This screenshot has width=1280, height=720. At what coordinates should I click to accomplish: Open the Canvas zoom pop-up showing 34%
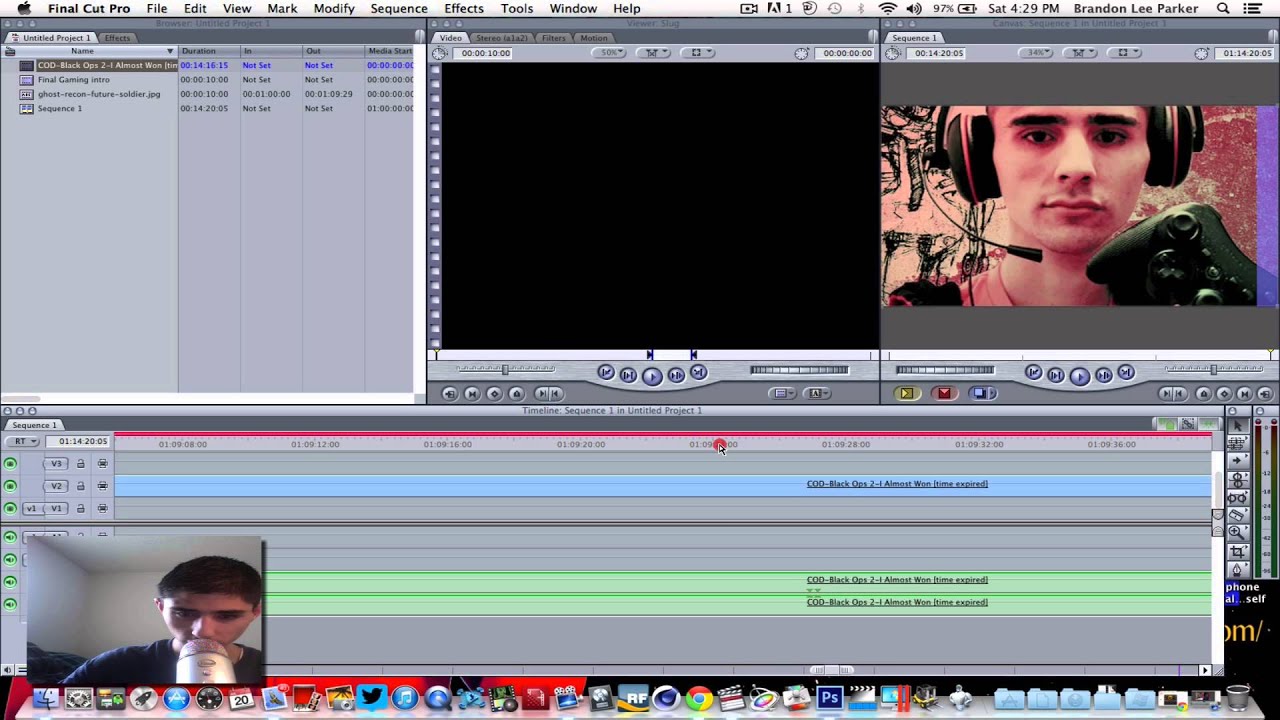1036,53
